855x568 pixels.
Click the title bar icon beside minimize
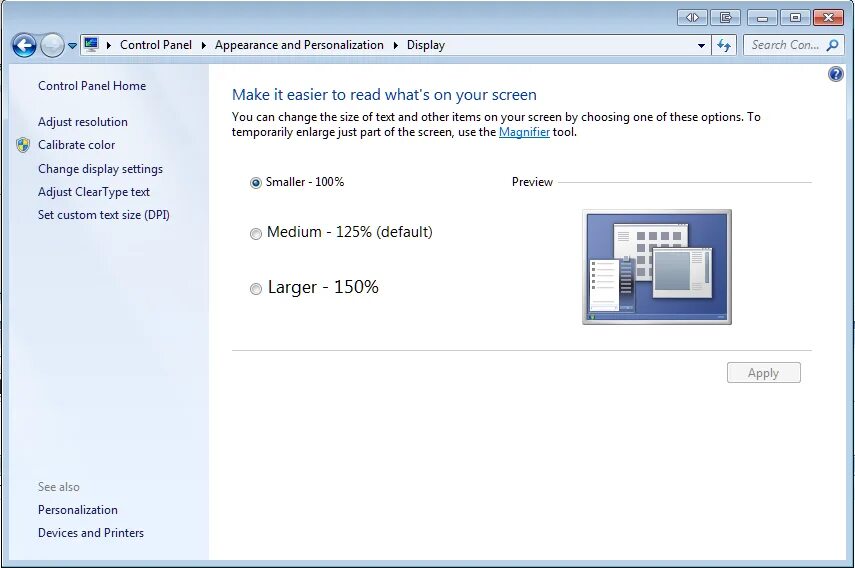725,17
